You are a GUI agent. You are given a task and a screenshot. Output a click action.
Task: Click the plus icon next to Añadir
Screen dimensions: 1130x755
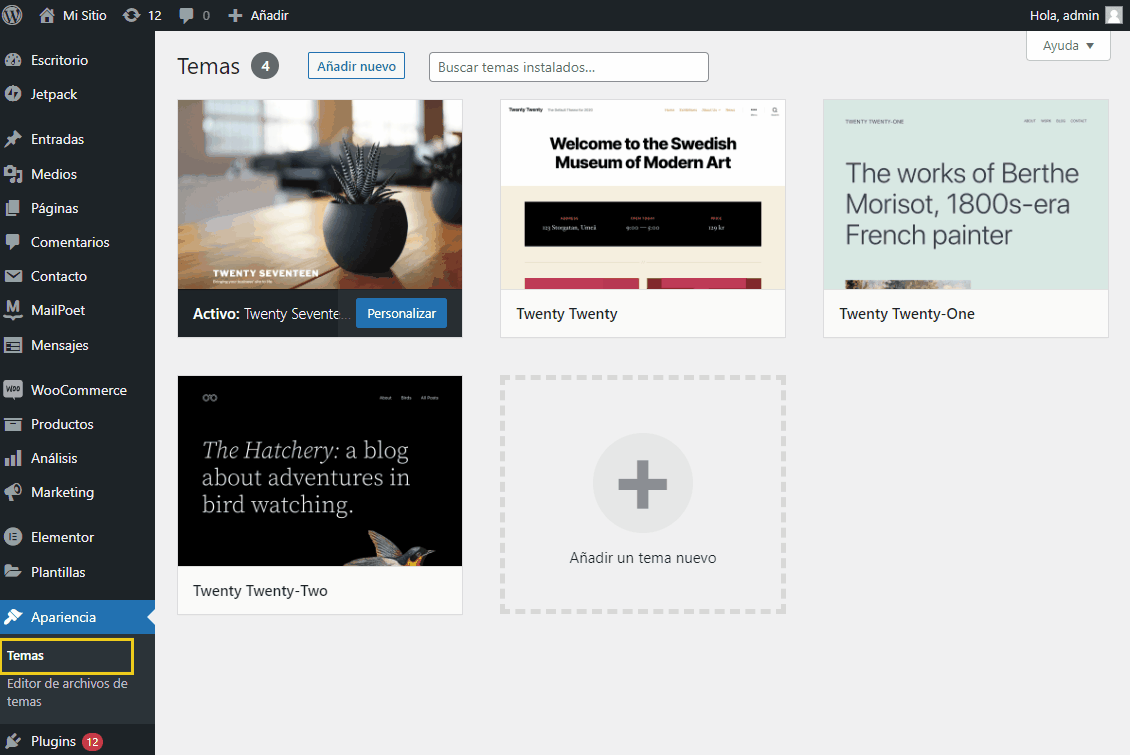[235, 15]
